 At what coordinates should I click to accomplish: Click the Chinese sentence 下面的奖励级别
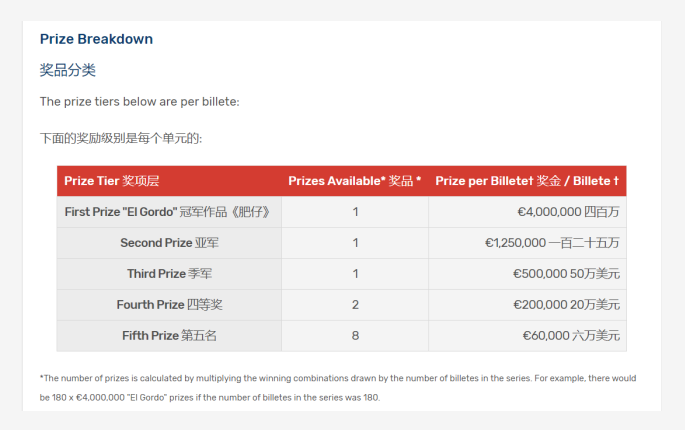[x=121, y=139]
